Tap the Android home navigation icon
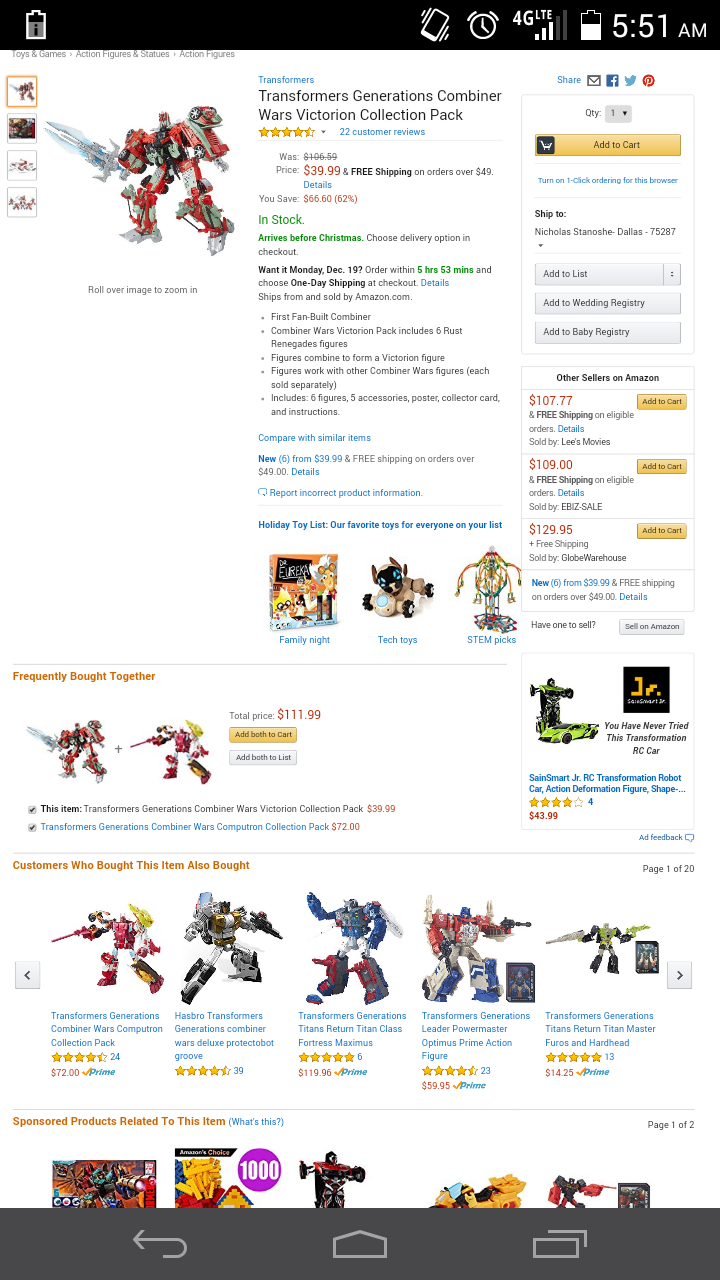Image resolution: width=720 pixels, height=1280 pixels. click(x=360, y=1244)
